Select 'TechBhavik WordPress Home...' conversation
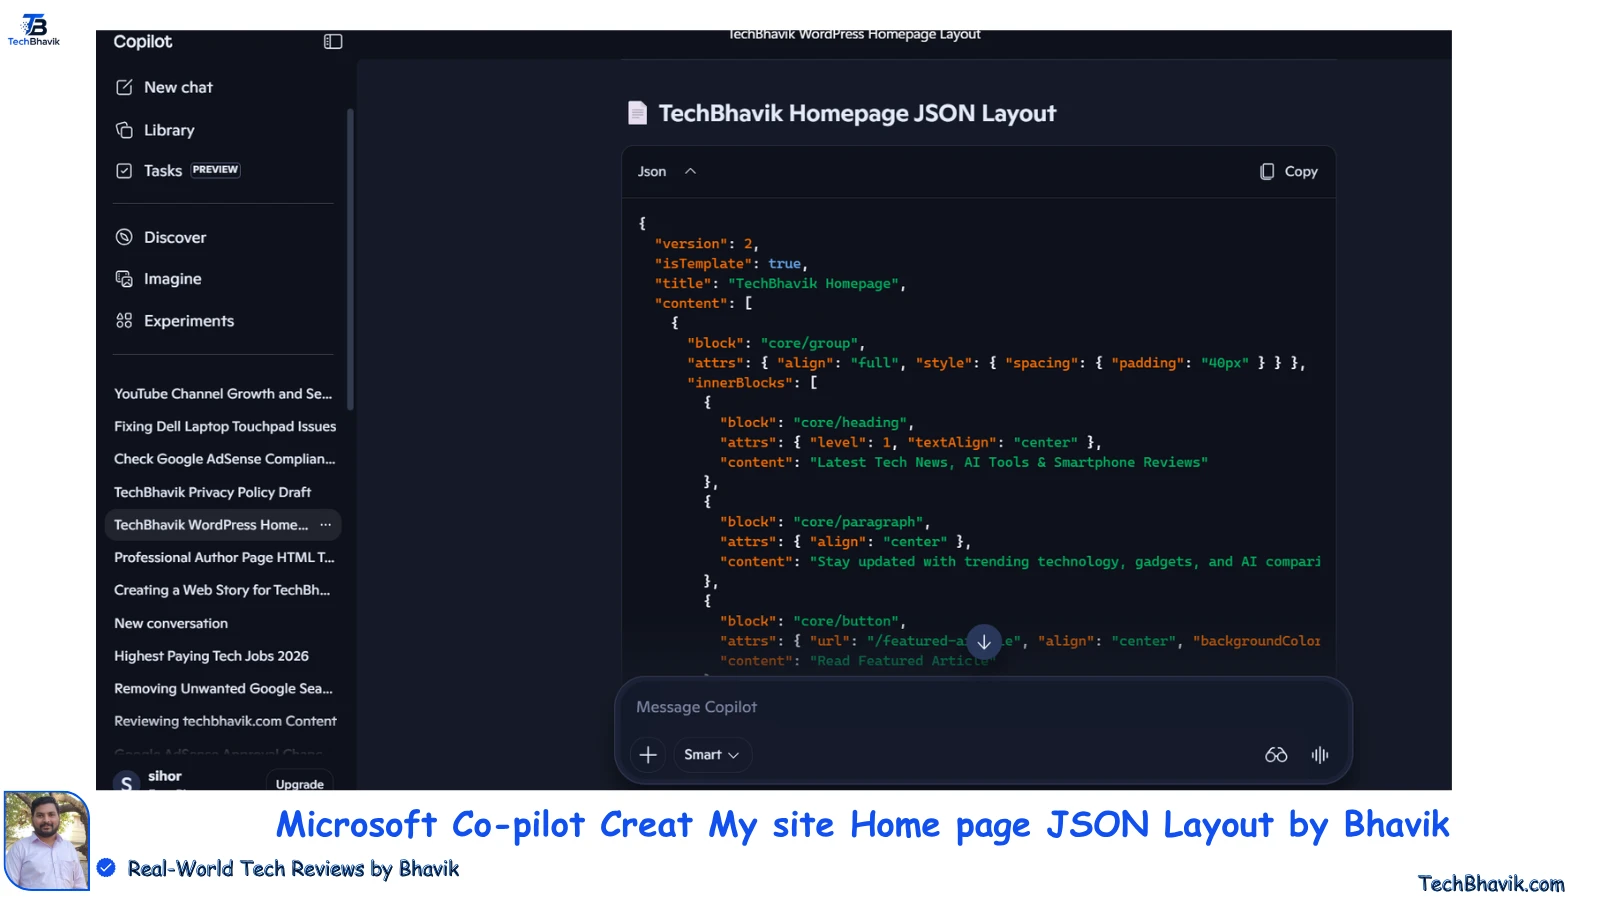The image size is (1600, 900). (211, 525)
